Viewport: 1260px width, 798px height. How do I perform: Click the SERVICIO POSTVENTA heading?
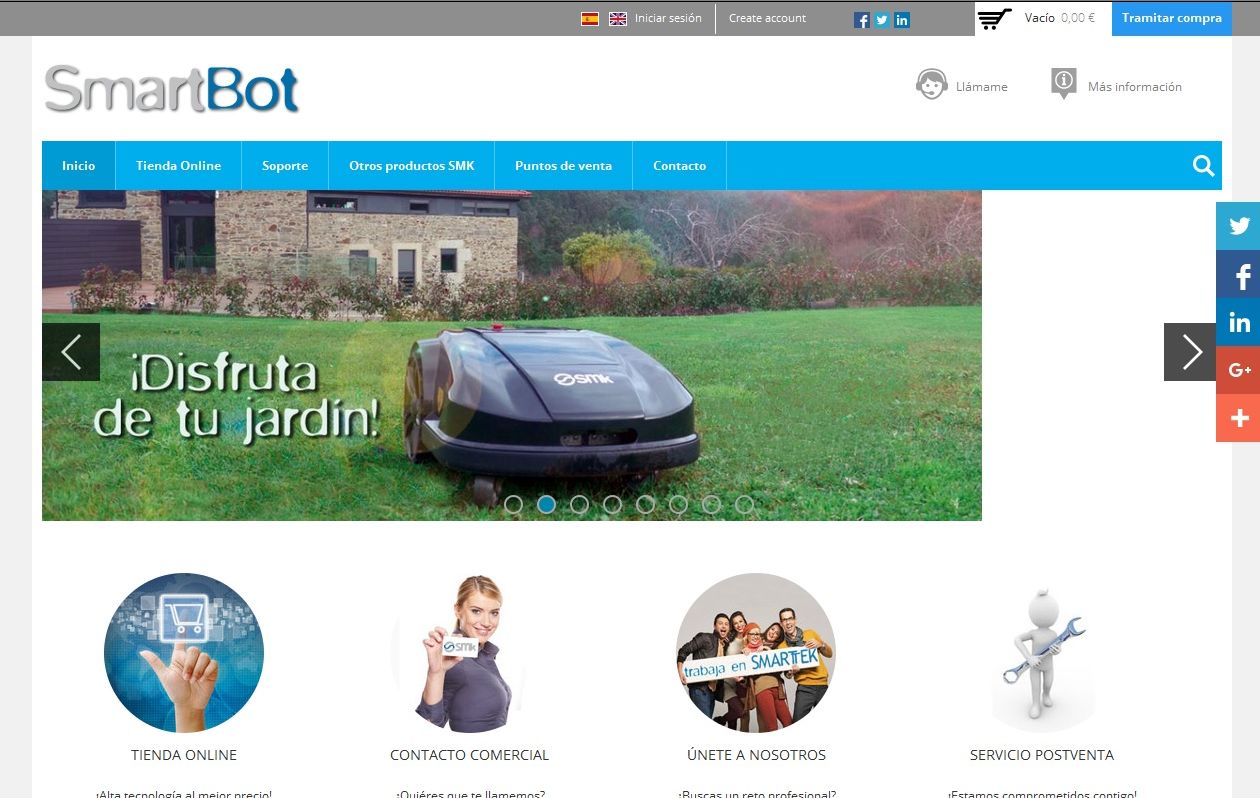[1042, 755]
